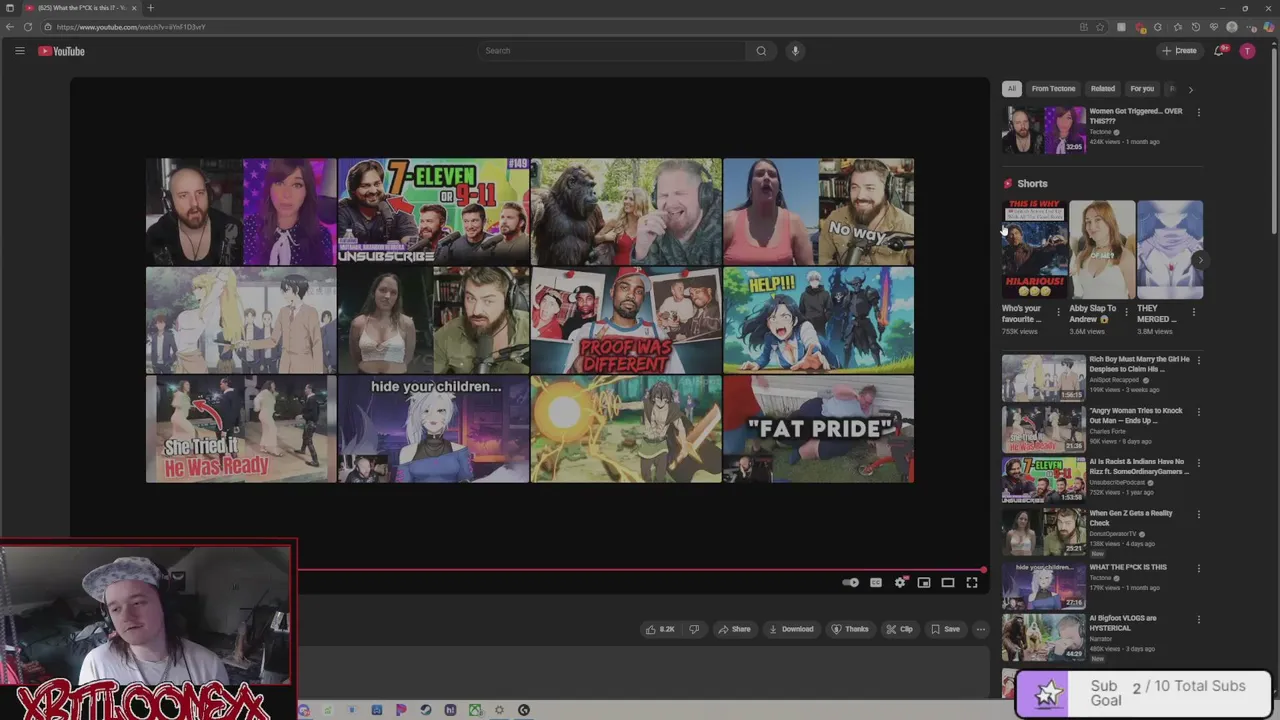Click the hide your children end screen thumbnail
The image size is (1280, 720).
(433, 428)
